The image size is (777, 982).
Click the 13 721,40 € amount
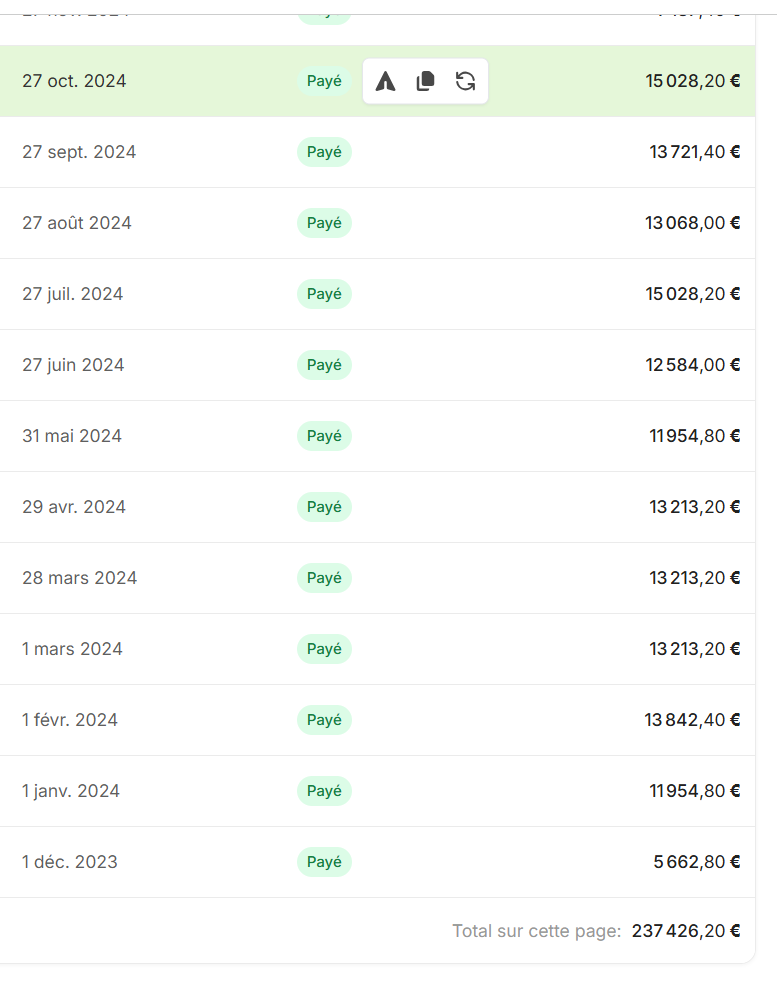[x=695, y=152]
